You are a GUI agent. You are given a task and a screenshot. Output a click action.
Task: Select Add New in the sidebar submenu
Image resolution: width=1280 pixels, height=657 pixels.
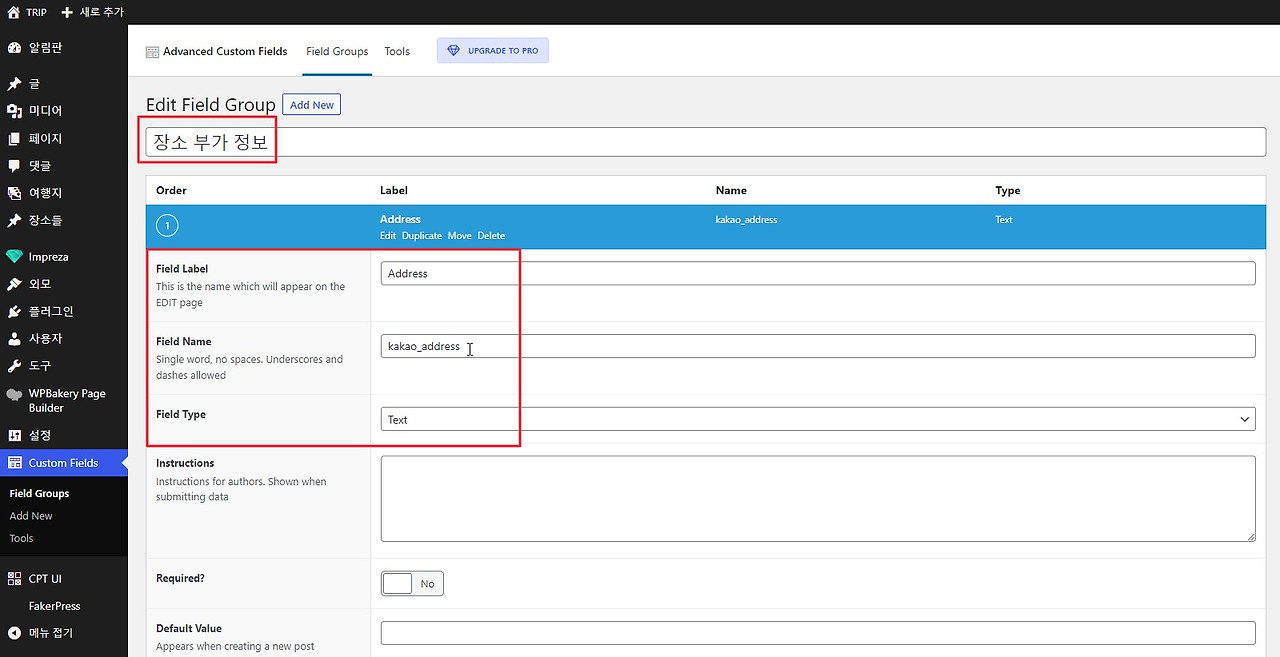pyautogui.click(x=31, y=516)
